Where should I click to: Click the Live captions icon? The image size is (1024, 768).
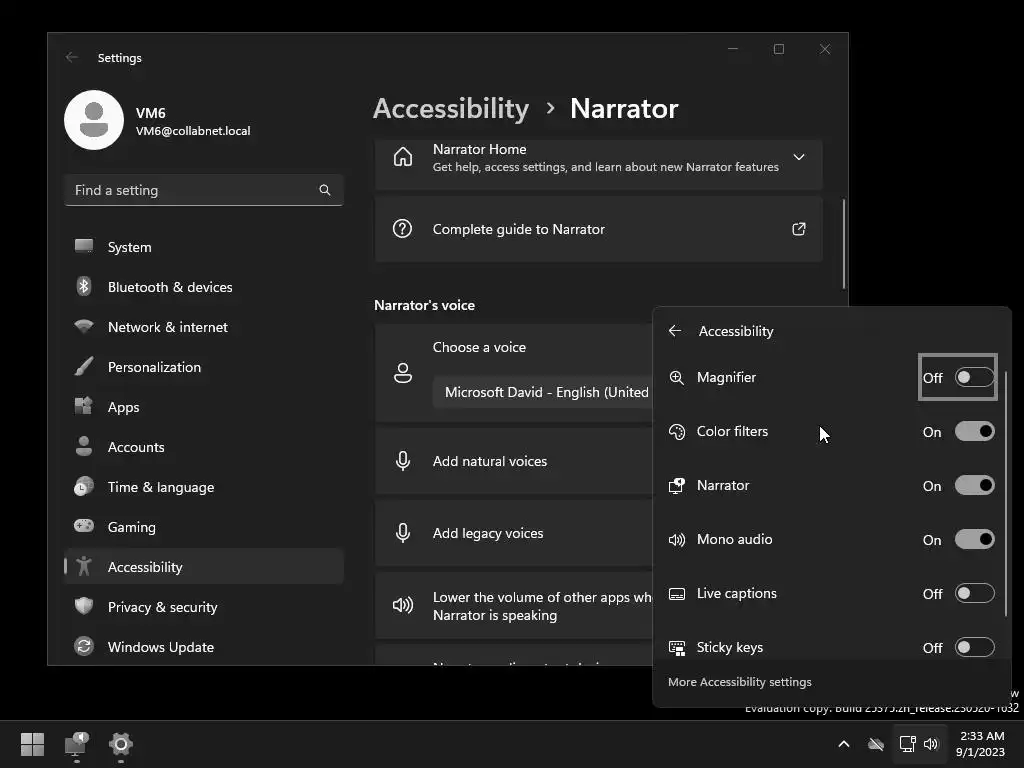pos(677,594)
